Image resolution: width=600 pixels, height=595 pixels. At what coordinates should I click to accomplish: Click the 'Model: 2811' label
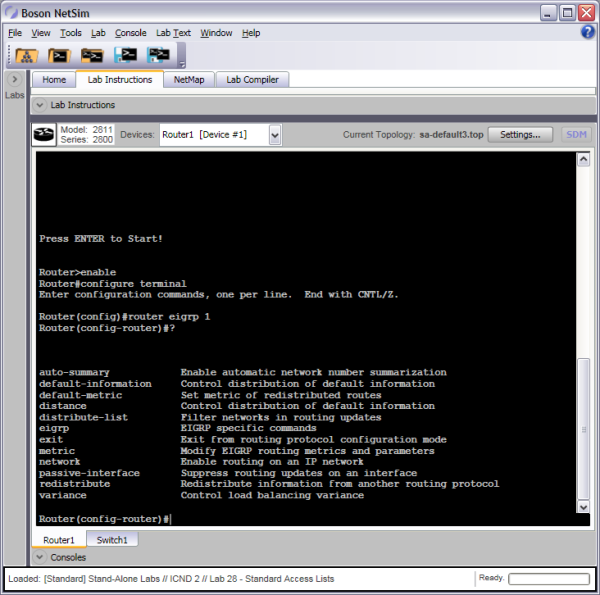(86, 130)
